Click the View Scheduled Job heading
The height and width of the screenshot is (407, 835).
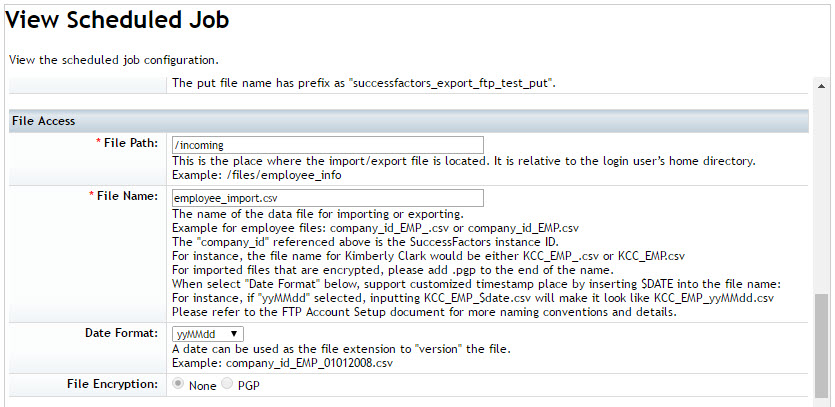pyautogui.click(x=117, y=20)
